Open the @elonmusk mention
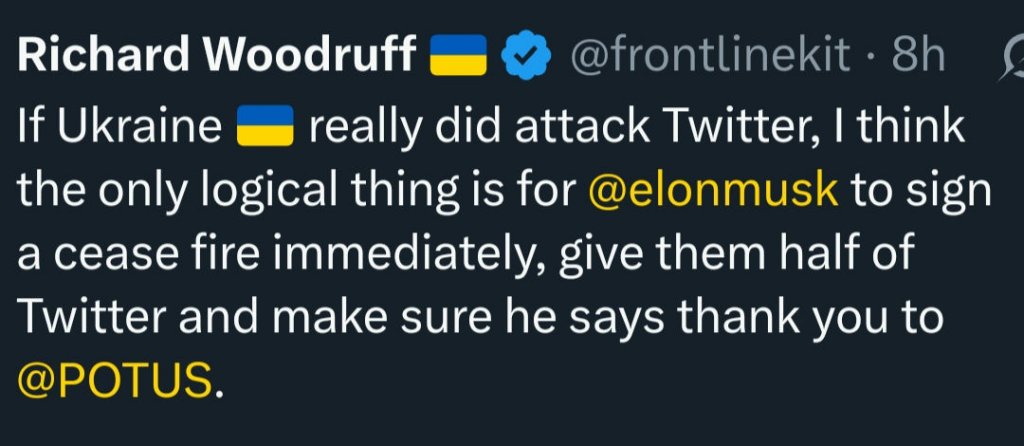 (x=714, y=191)
